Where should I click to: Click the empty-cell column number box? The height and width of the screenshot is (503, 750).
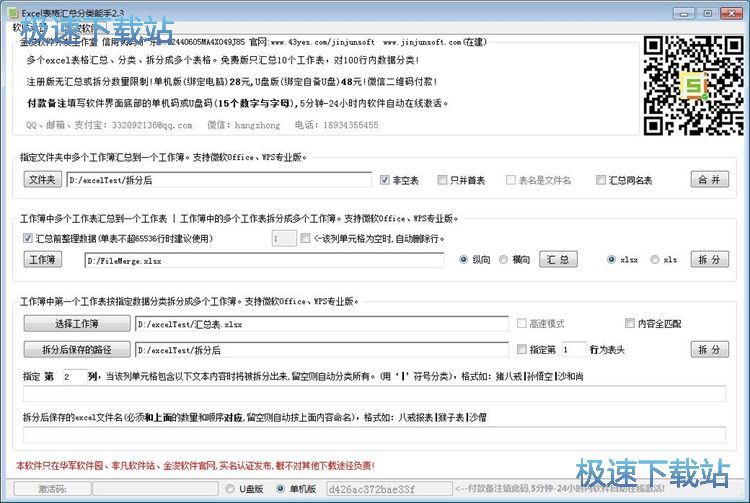click(284, 238)
